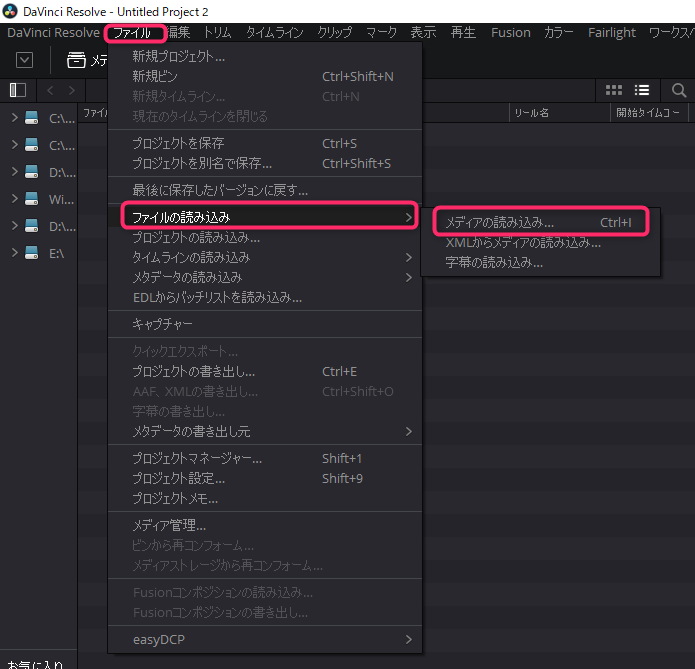Open the タイムライン menu
Image resolution: width=695 pixels, height=669 pixels.
275,33
